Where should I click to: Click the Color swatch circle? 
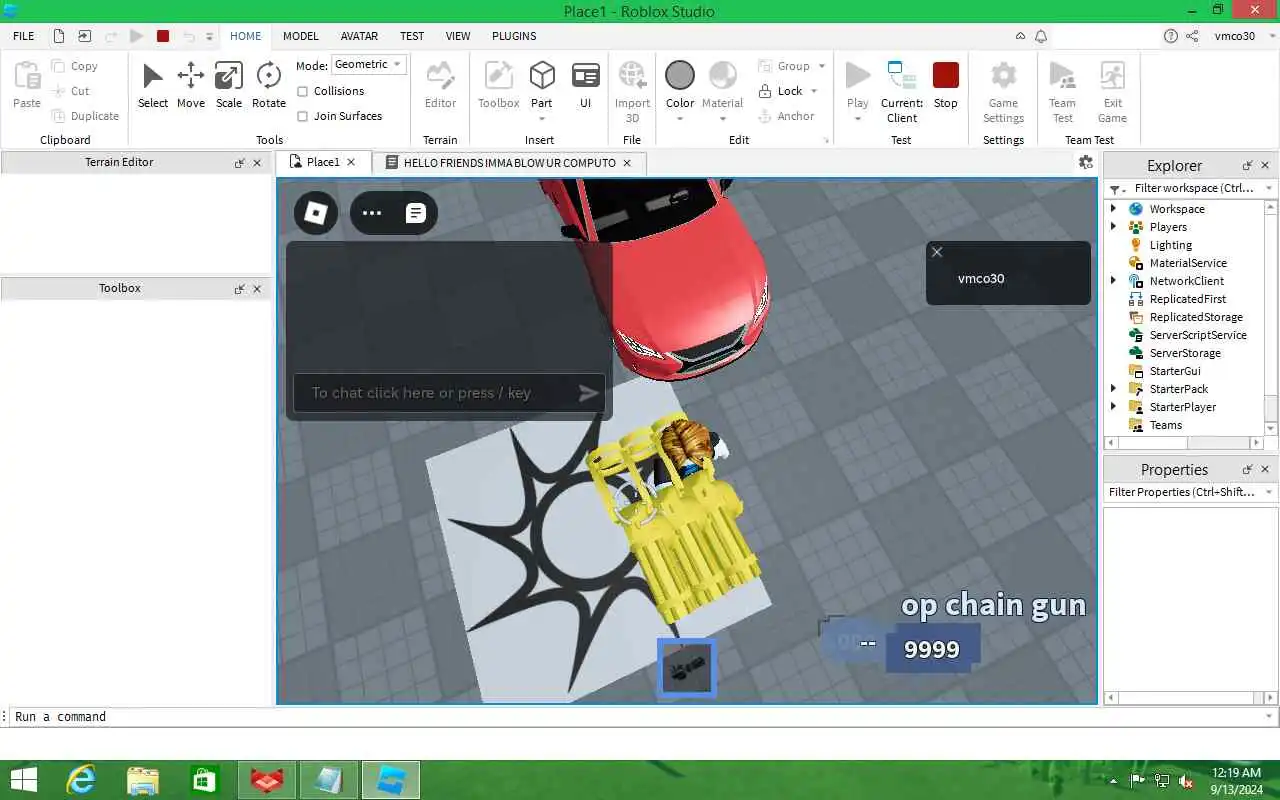tap(680, 75)
